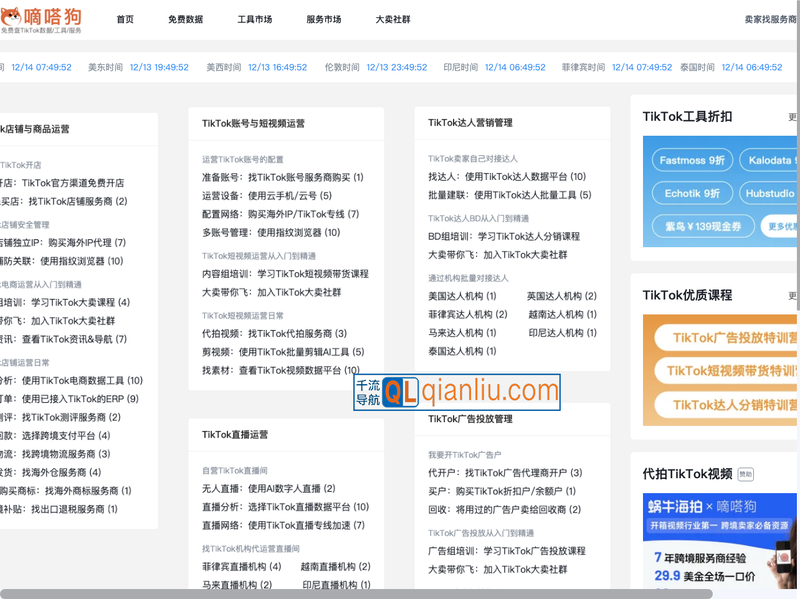
Task: Click the 千流导航 QL logo banner
Action: [457, 392]
